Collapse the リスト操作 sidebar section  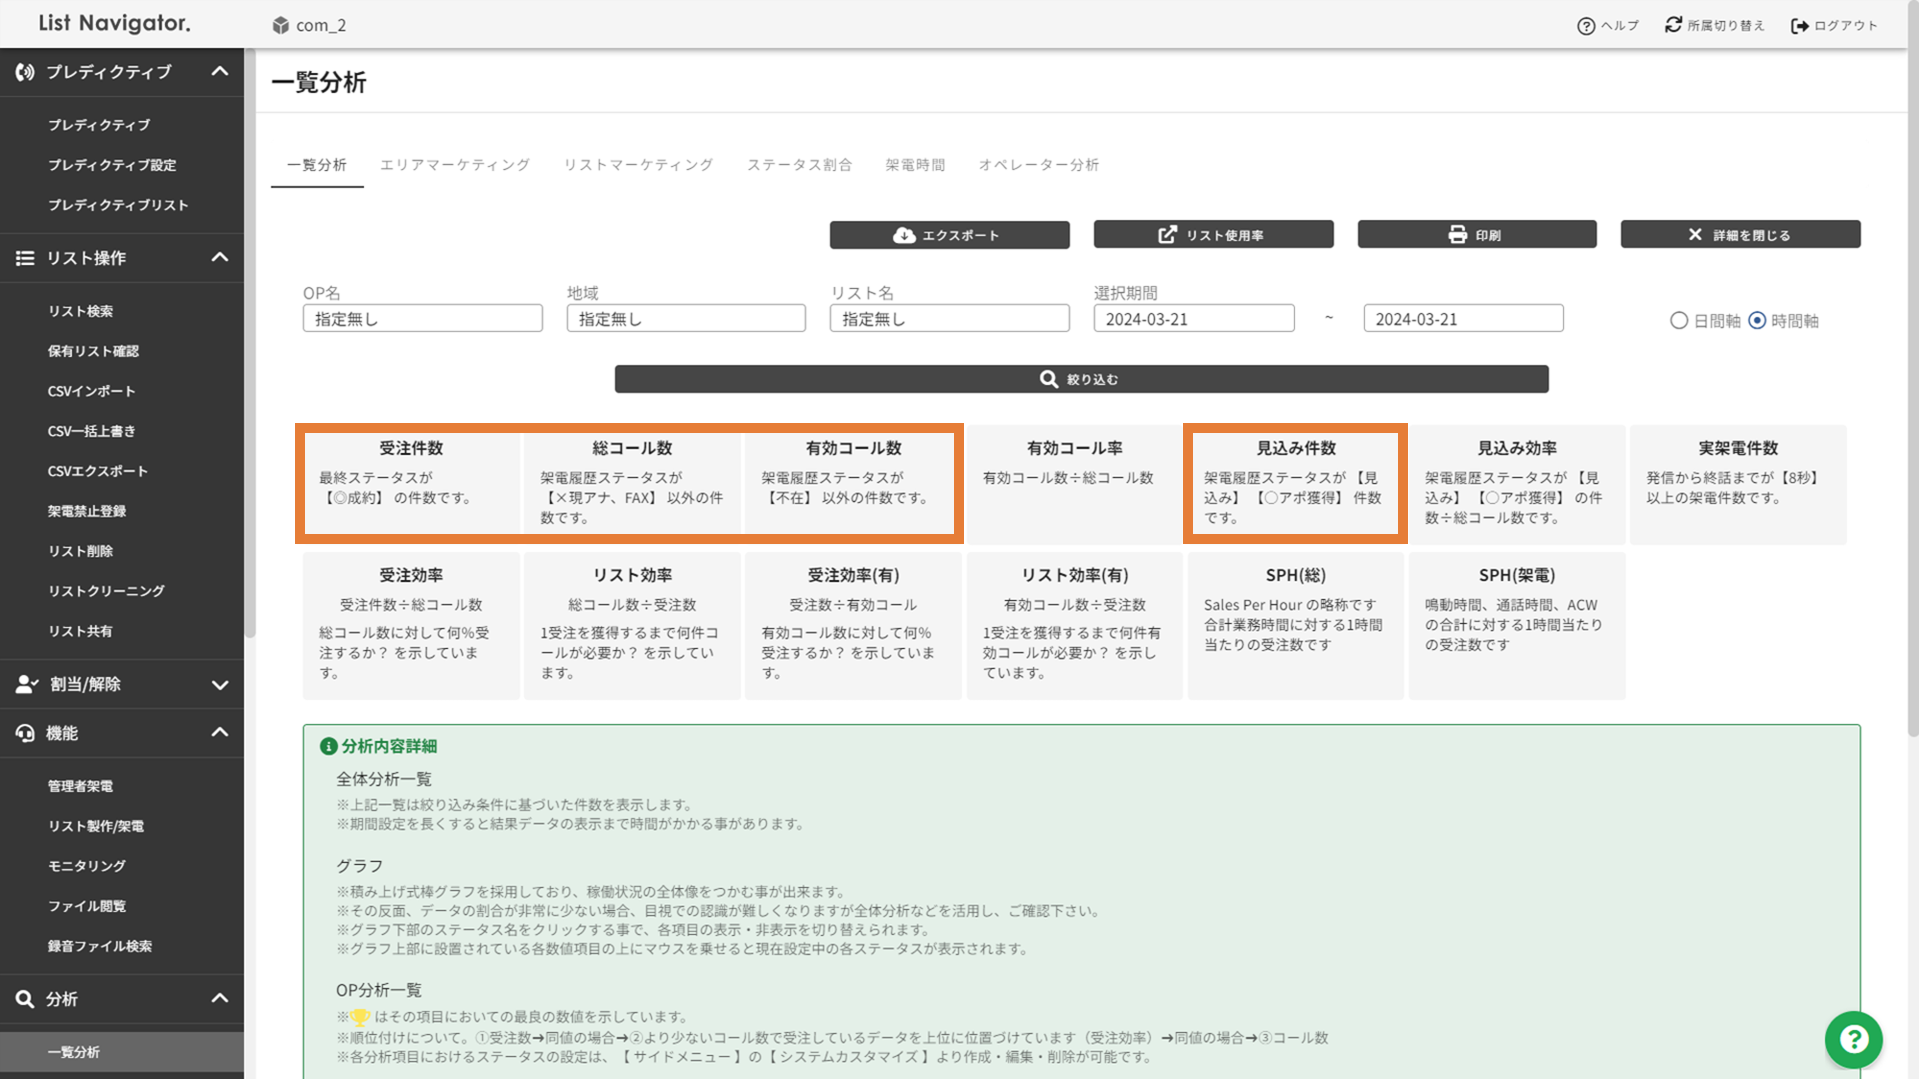coord(220,258)
